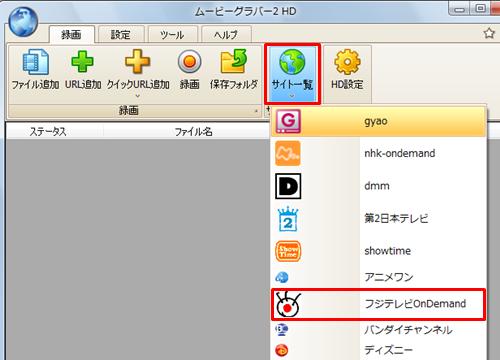Select ディズニー menu entry
500x360 pixels.
(x=379, y=350)
